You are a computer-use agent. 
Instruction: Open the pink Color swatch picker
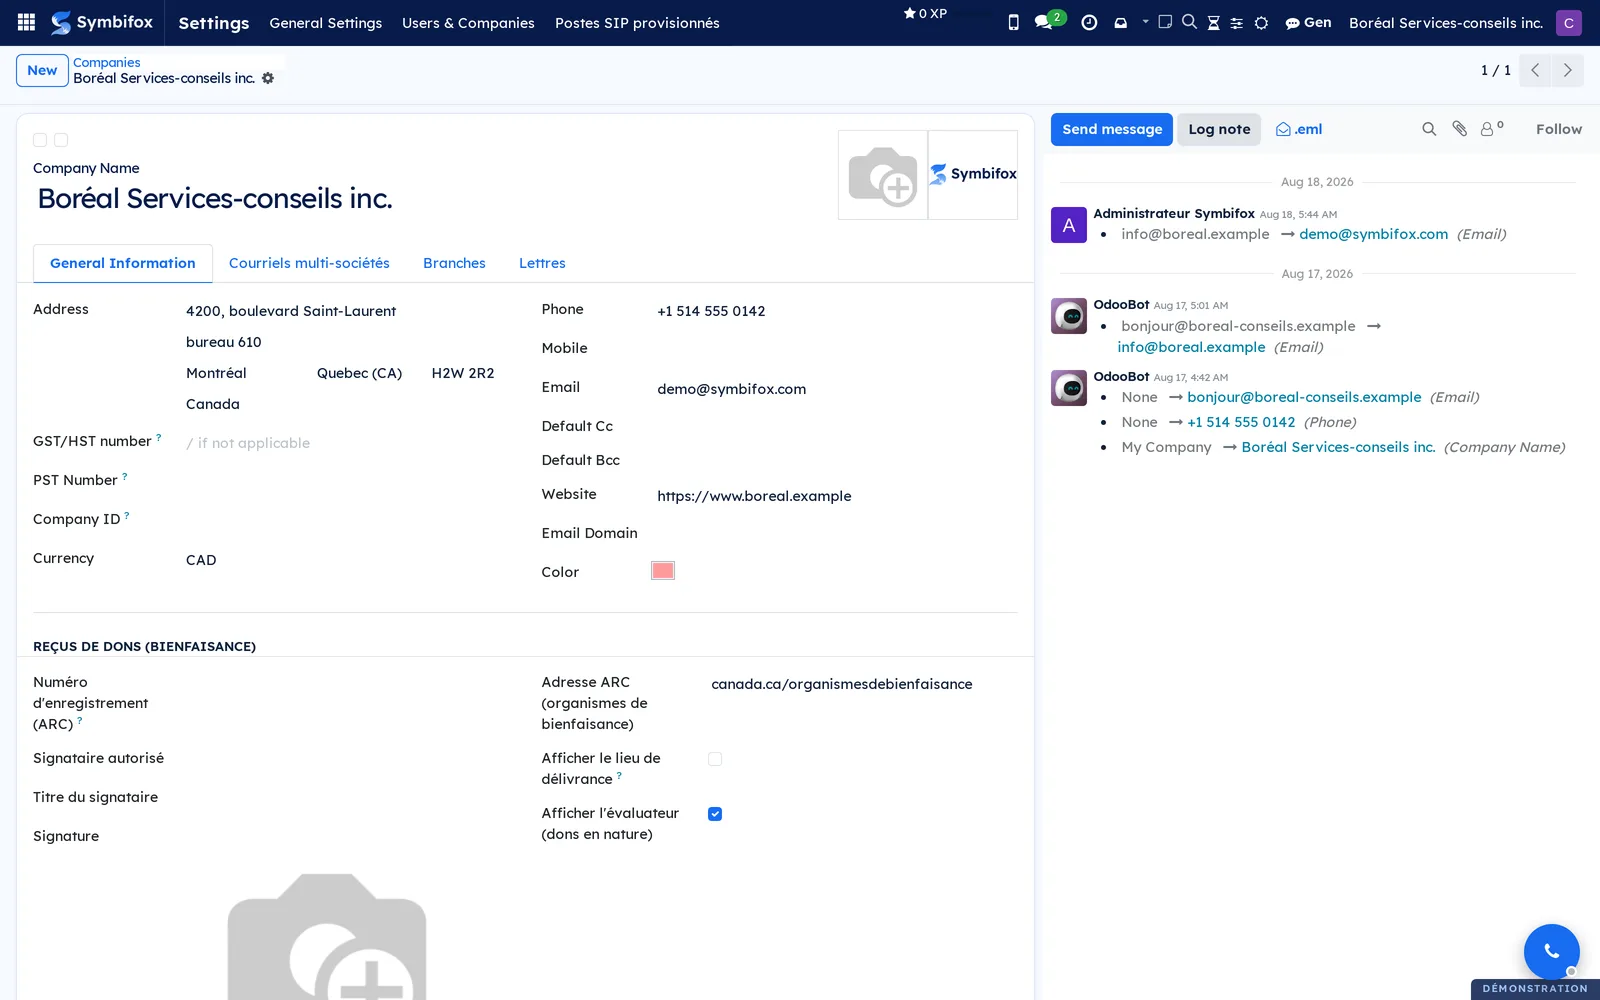pos(663,571)
